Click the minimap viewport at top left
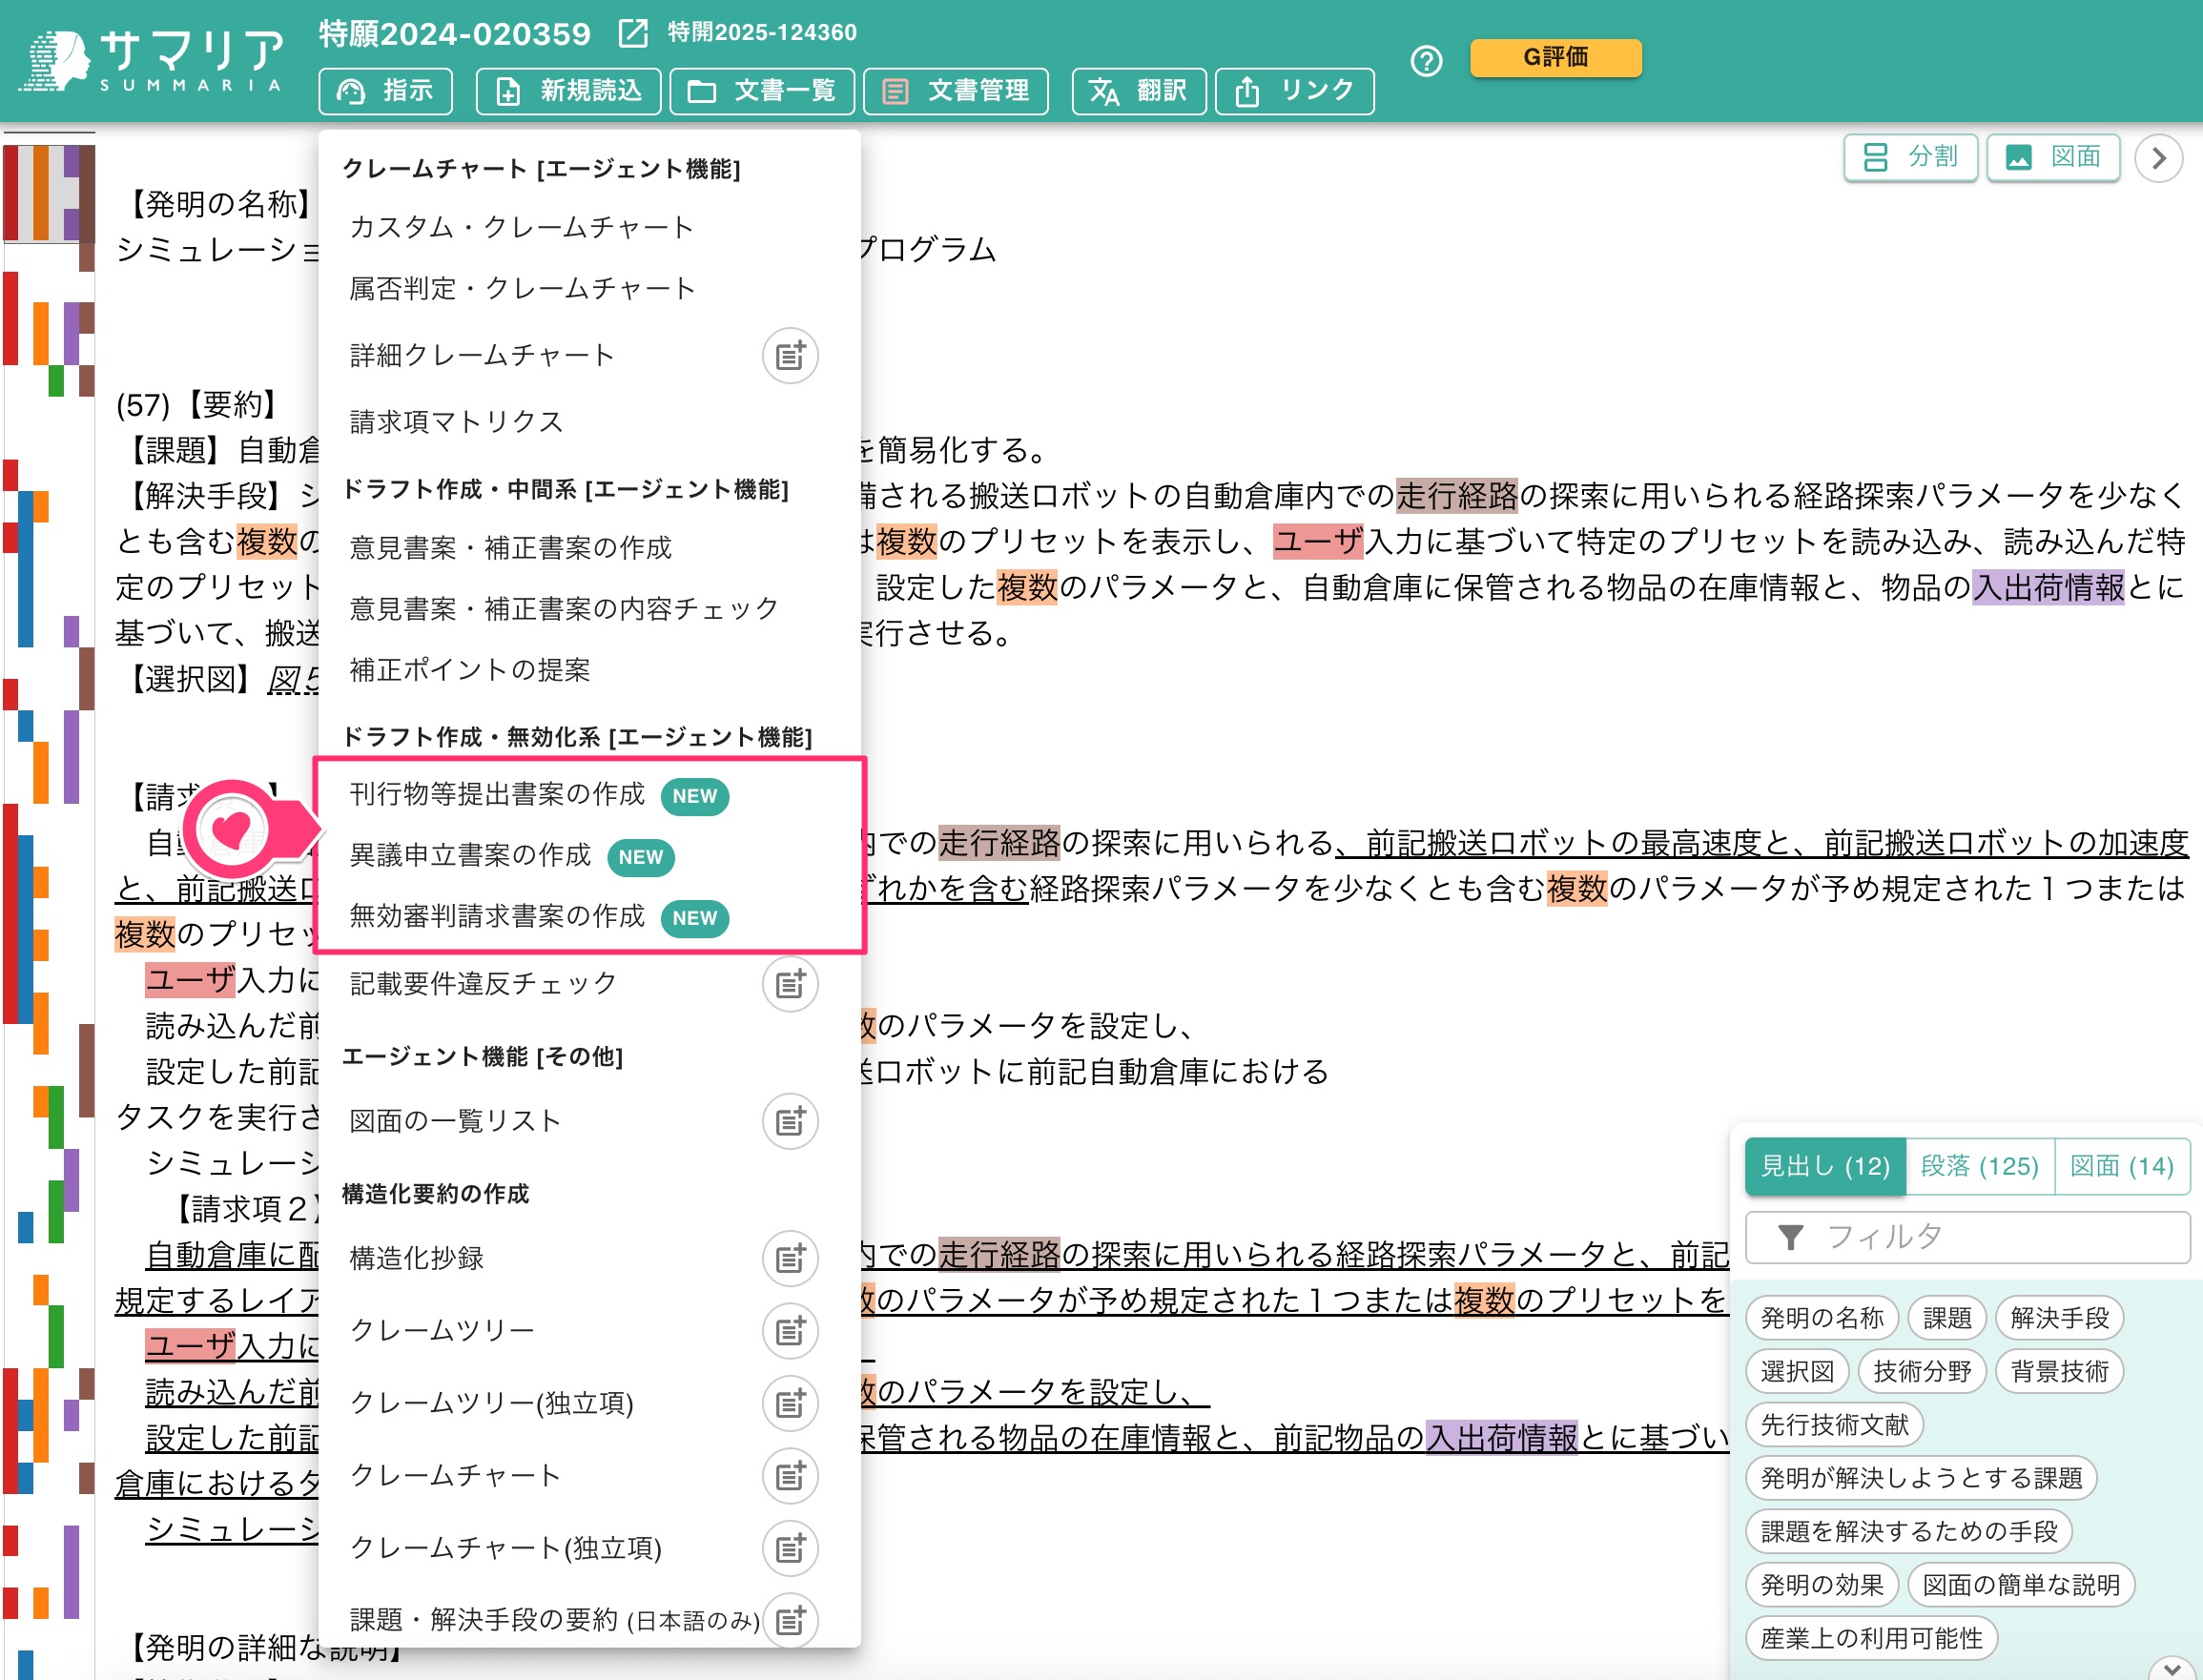Screen dimensions: 2203x1680 point(49,192)
